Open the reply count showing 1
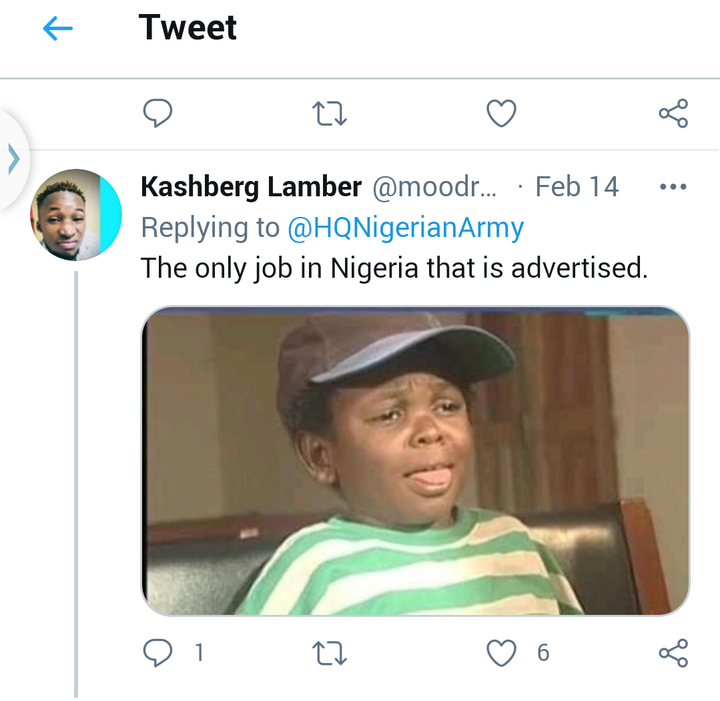720x701 pixels. 199,653
